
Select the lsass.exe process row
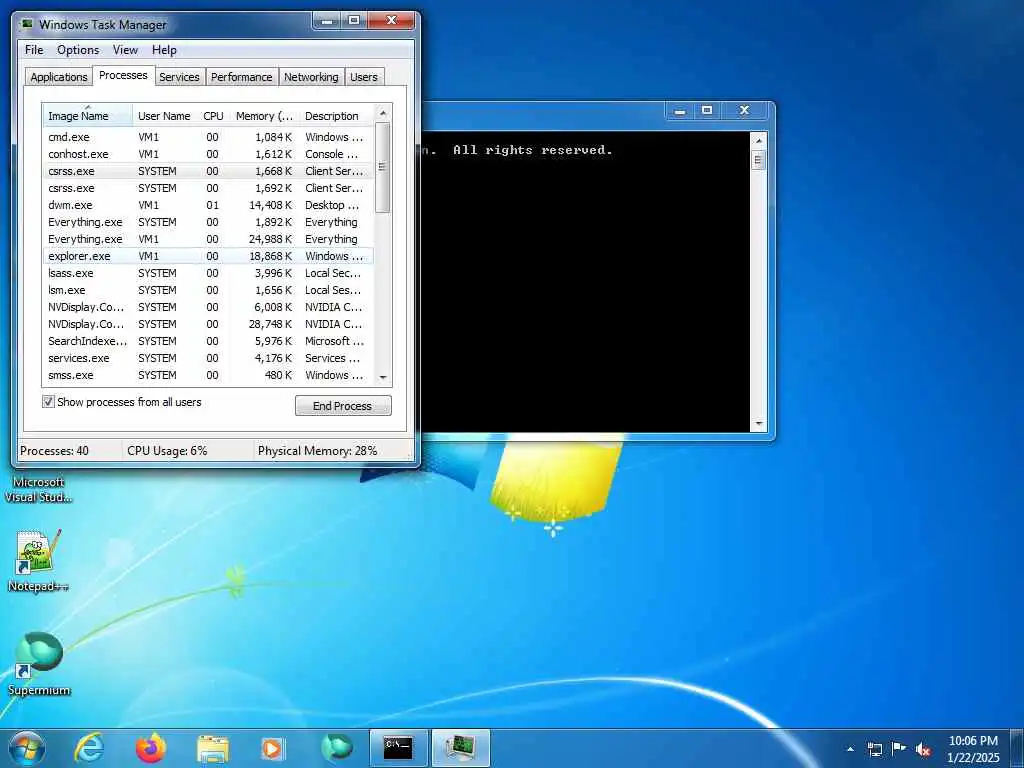pyautogui.click(x=208, y=273)
